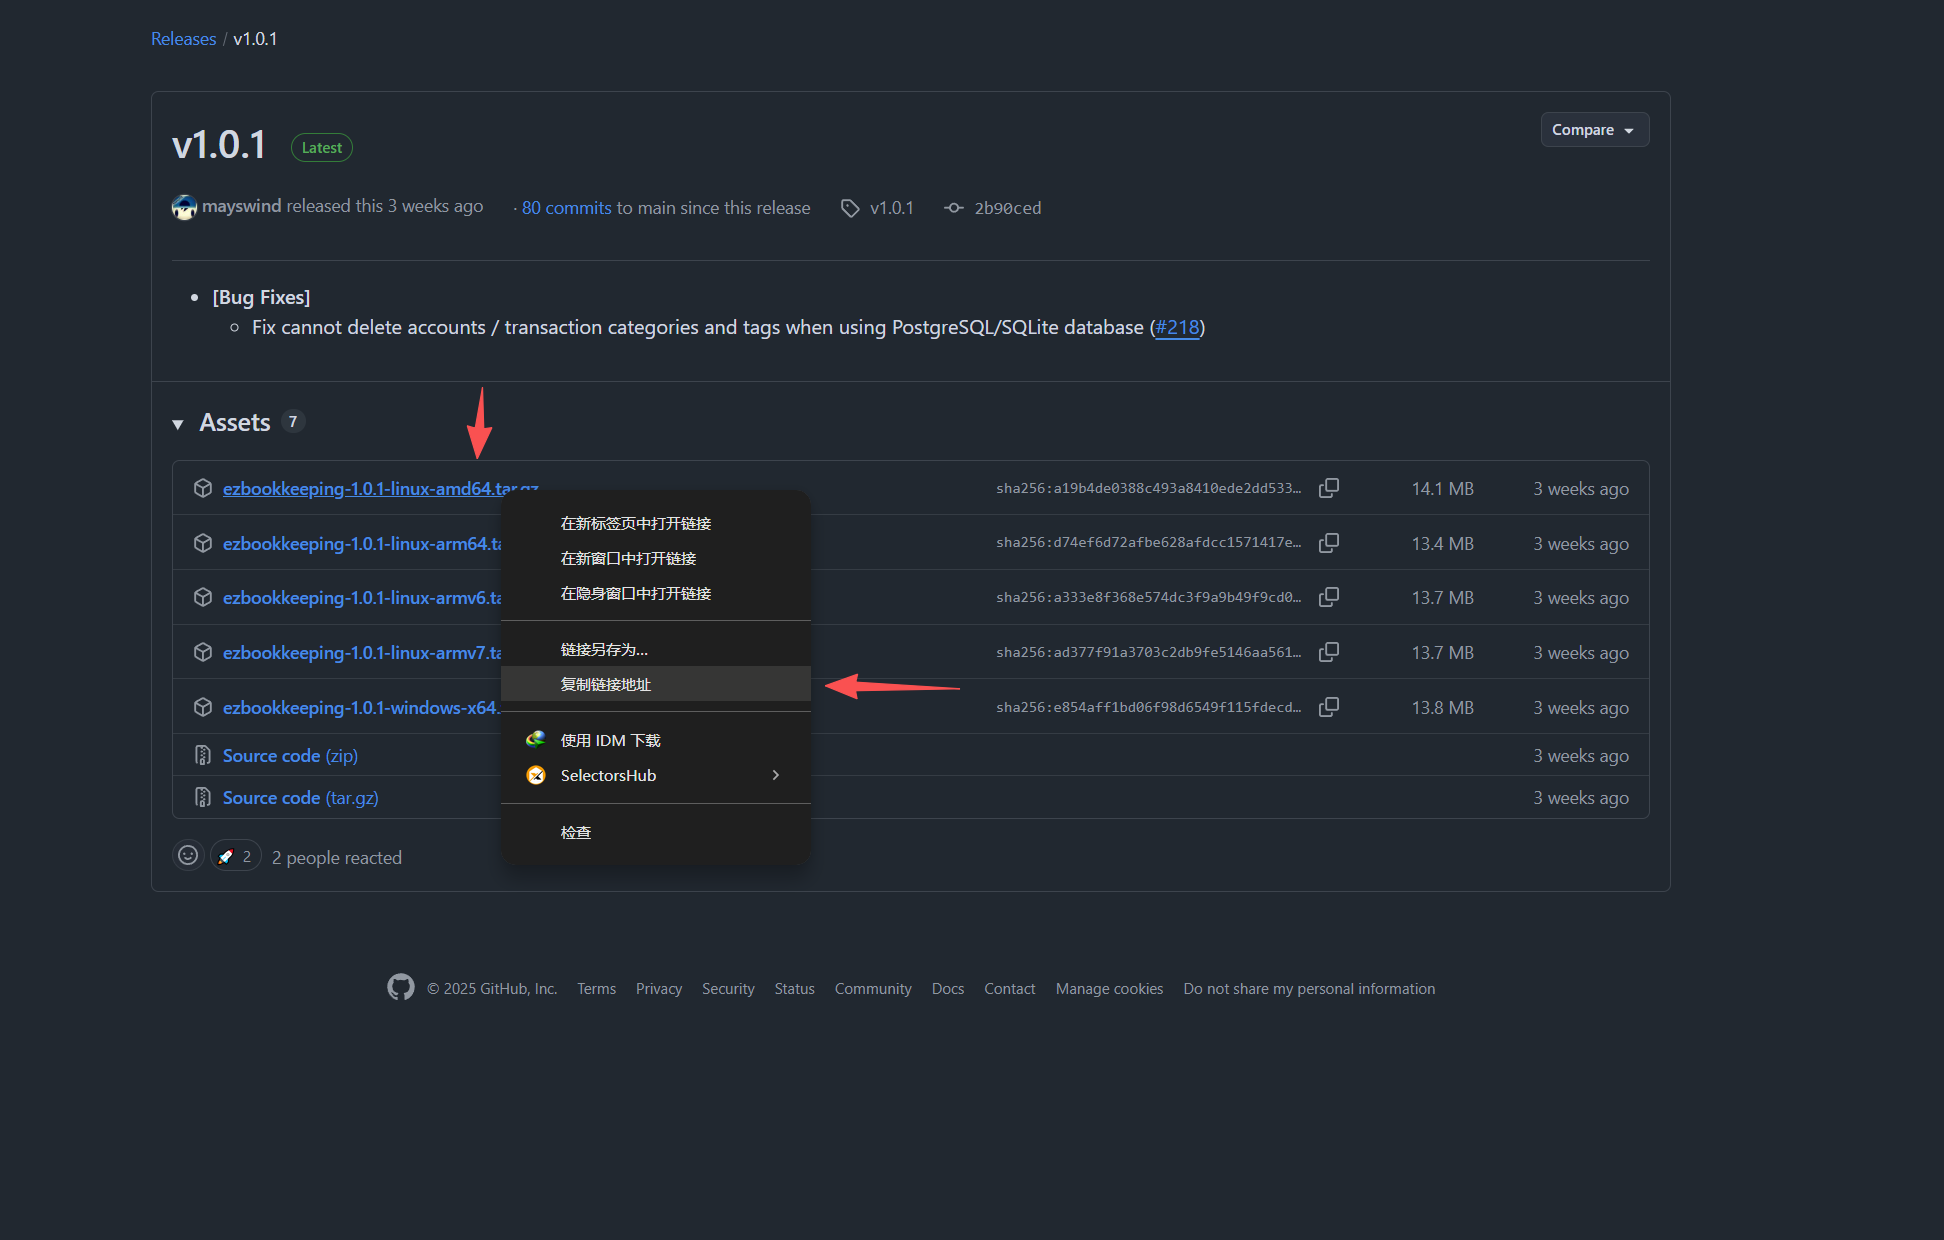Select 使用 IDM 下载 menu entry

(x=610, y=740)
